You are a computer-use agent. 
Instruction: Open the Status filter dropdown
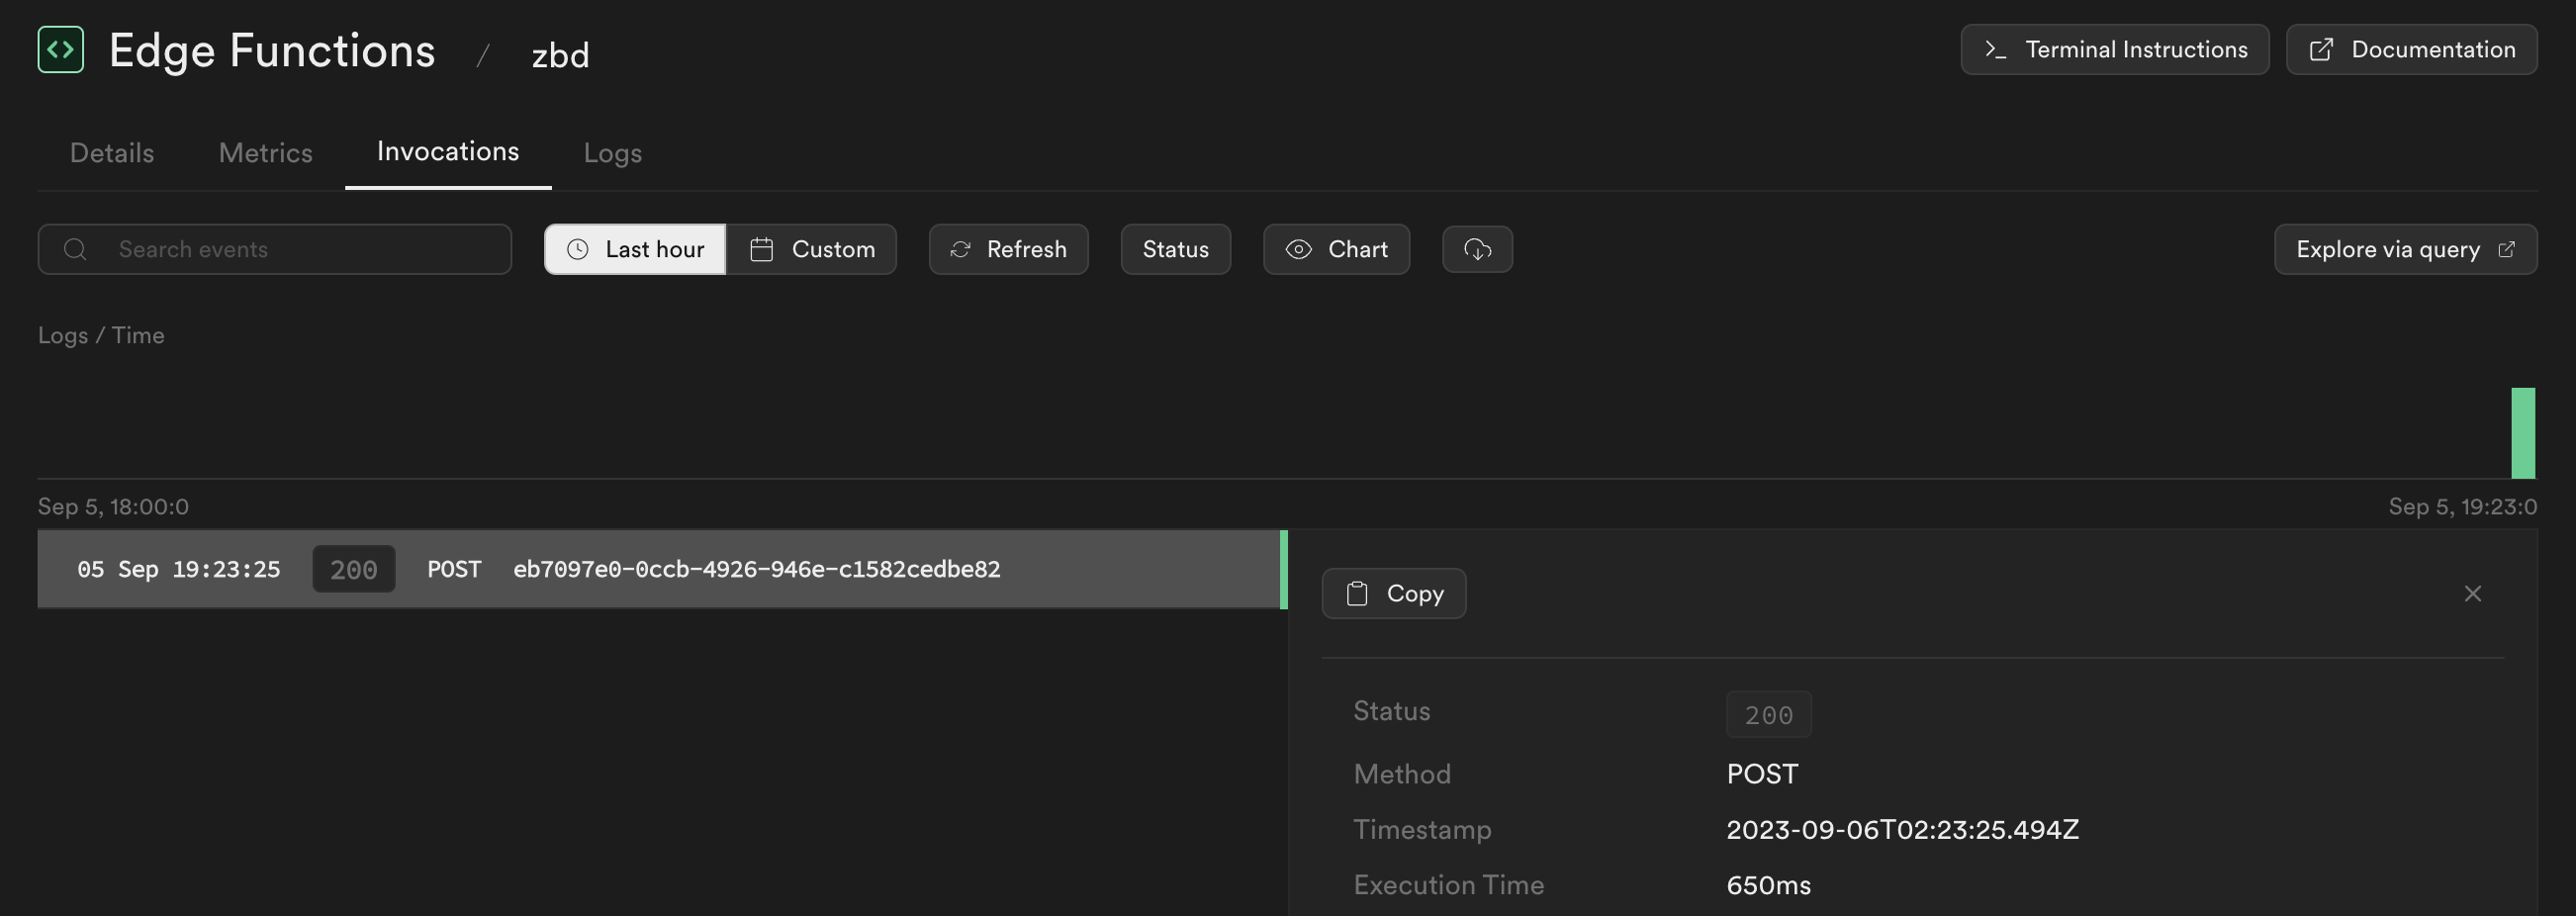(x=1175, y=249)
